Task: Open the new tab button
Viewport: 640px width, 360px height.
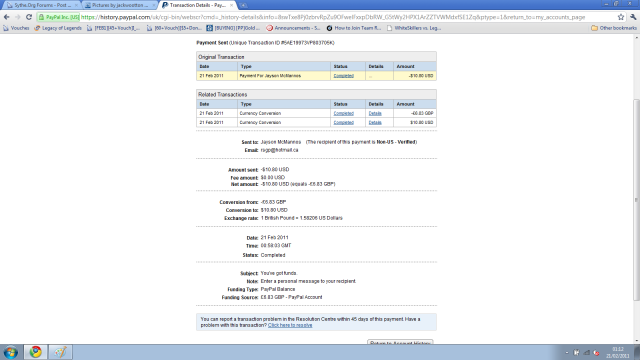Action: click(x=243, y=5)
